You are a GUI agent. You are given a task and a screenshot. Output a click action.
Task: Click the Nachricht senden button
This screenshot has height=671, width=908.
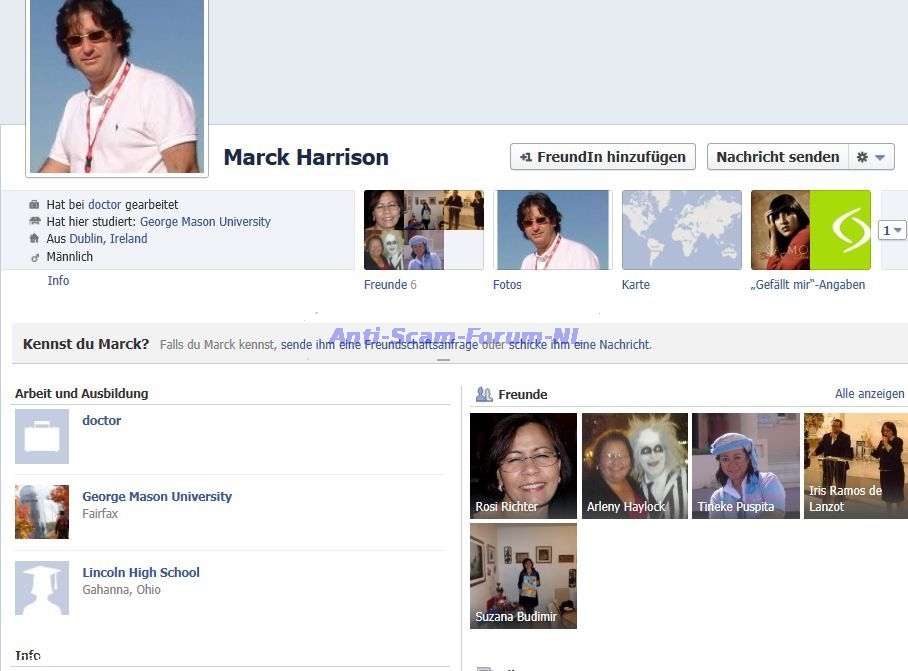click(x=777, y=157)
